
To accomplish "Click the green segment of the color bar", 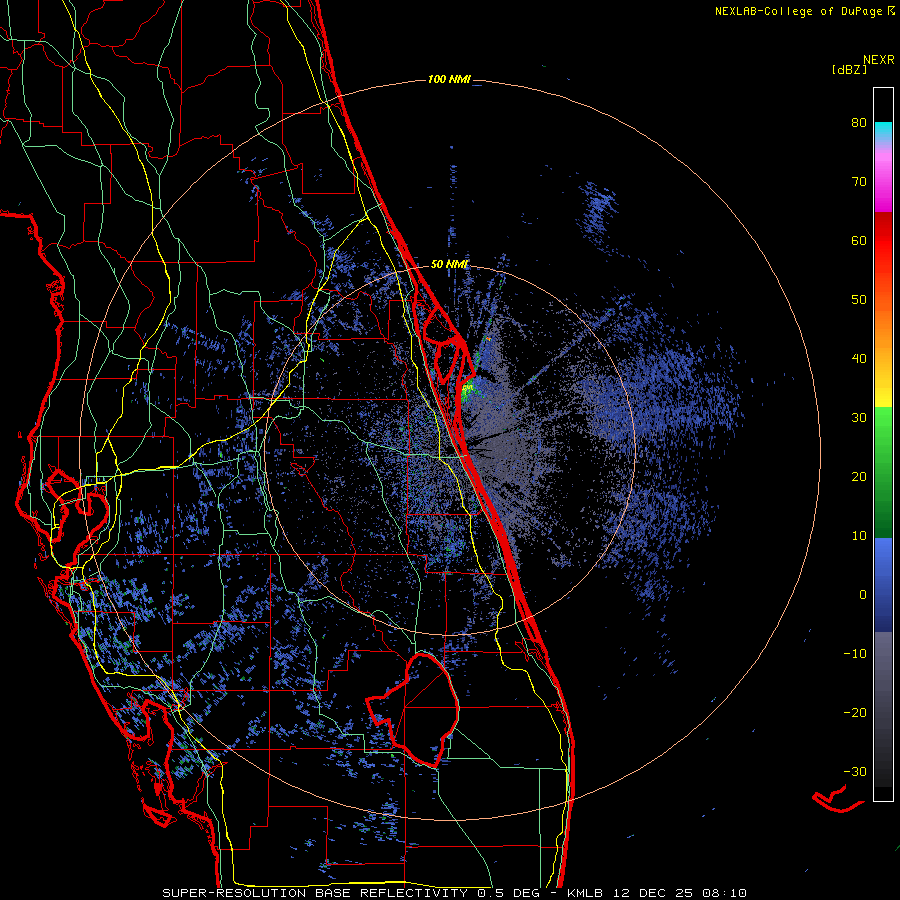I will 883,472.
